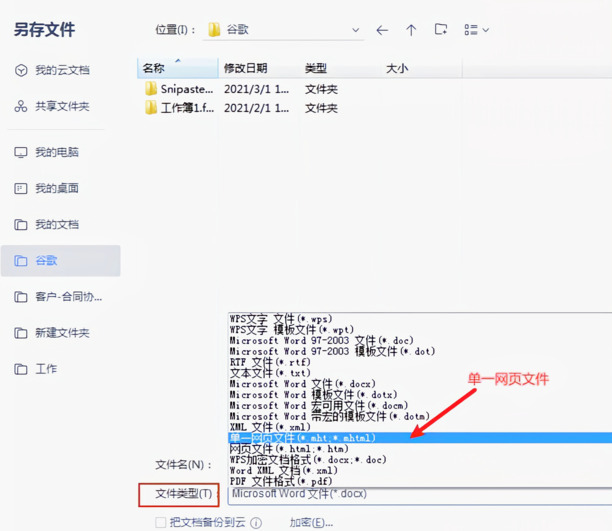
Task: Click the Snipaste folder icon
Action: point(151,89)
